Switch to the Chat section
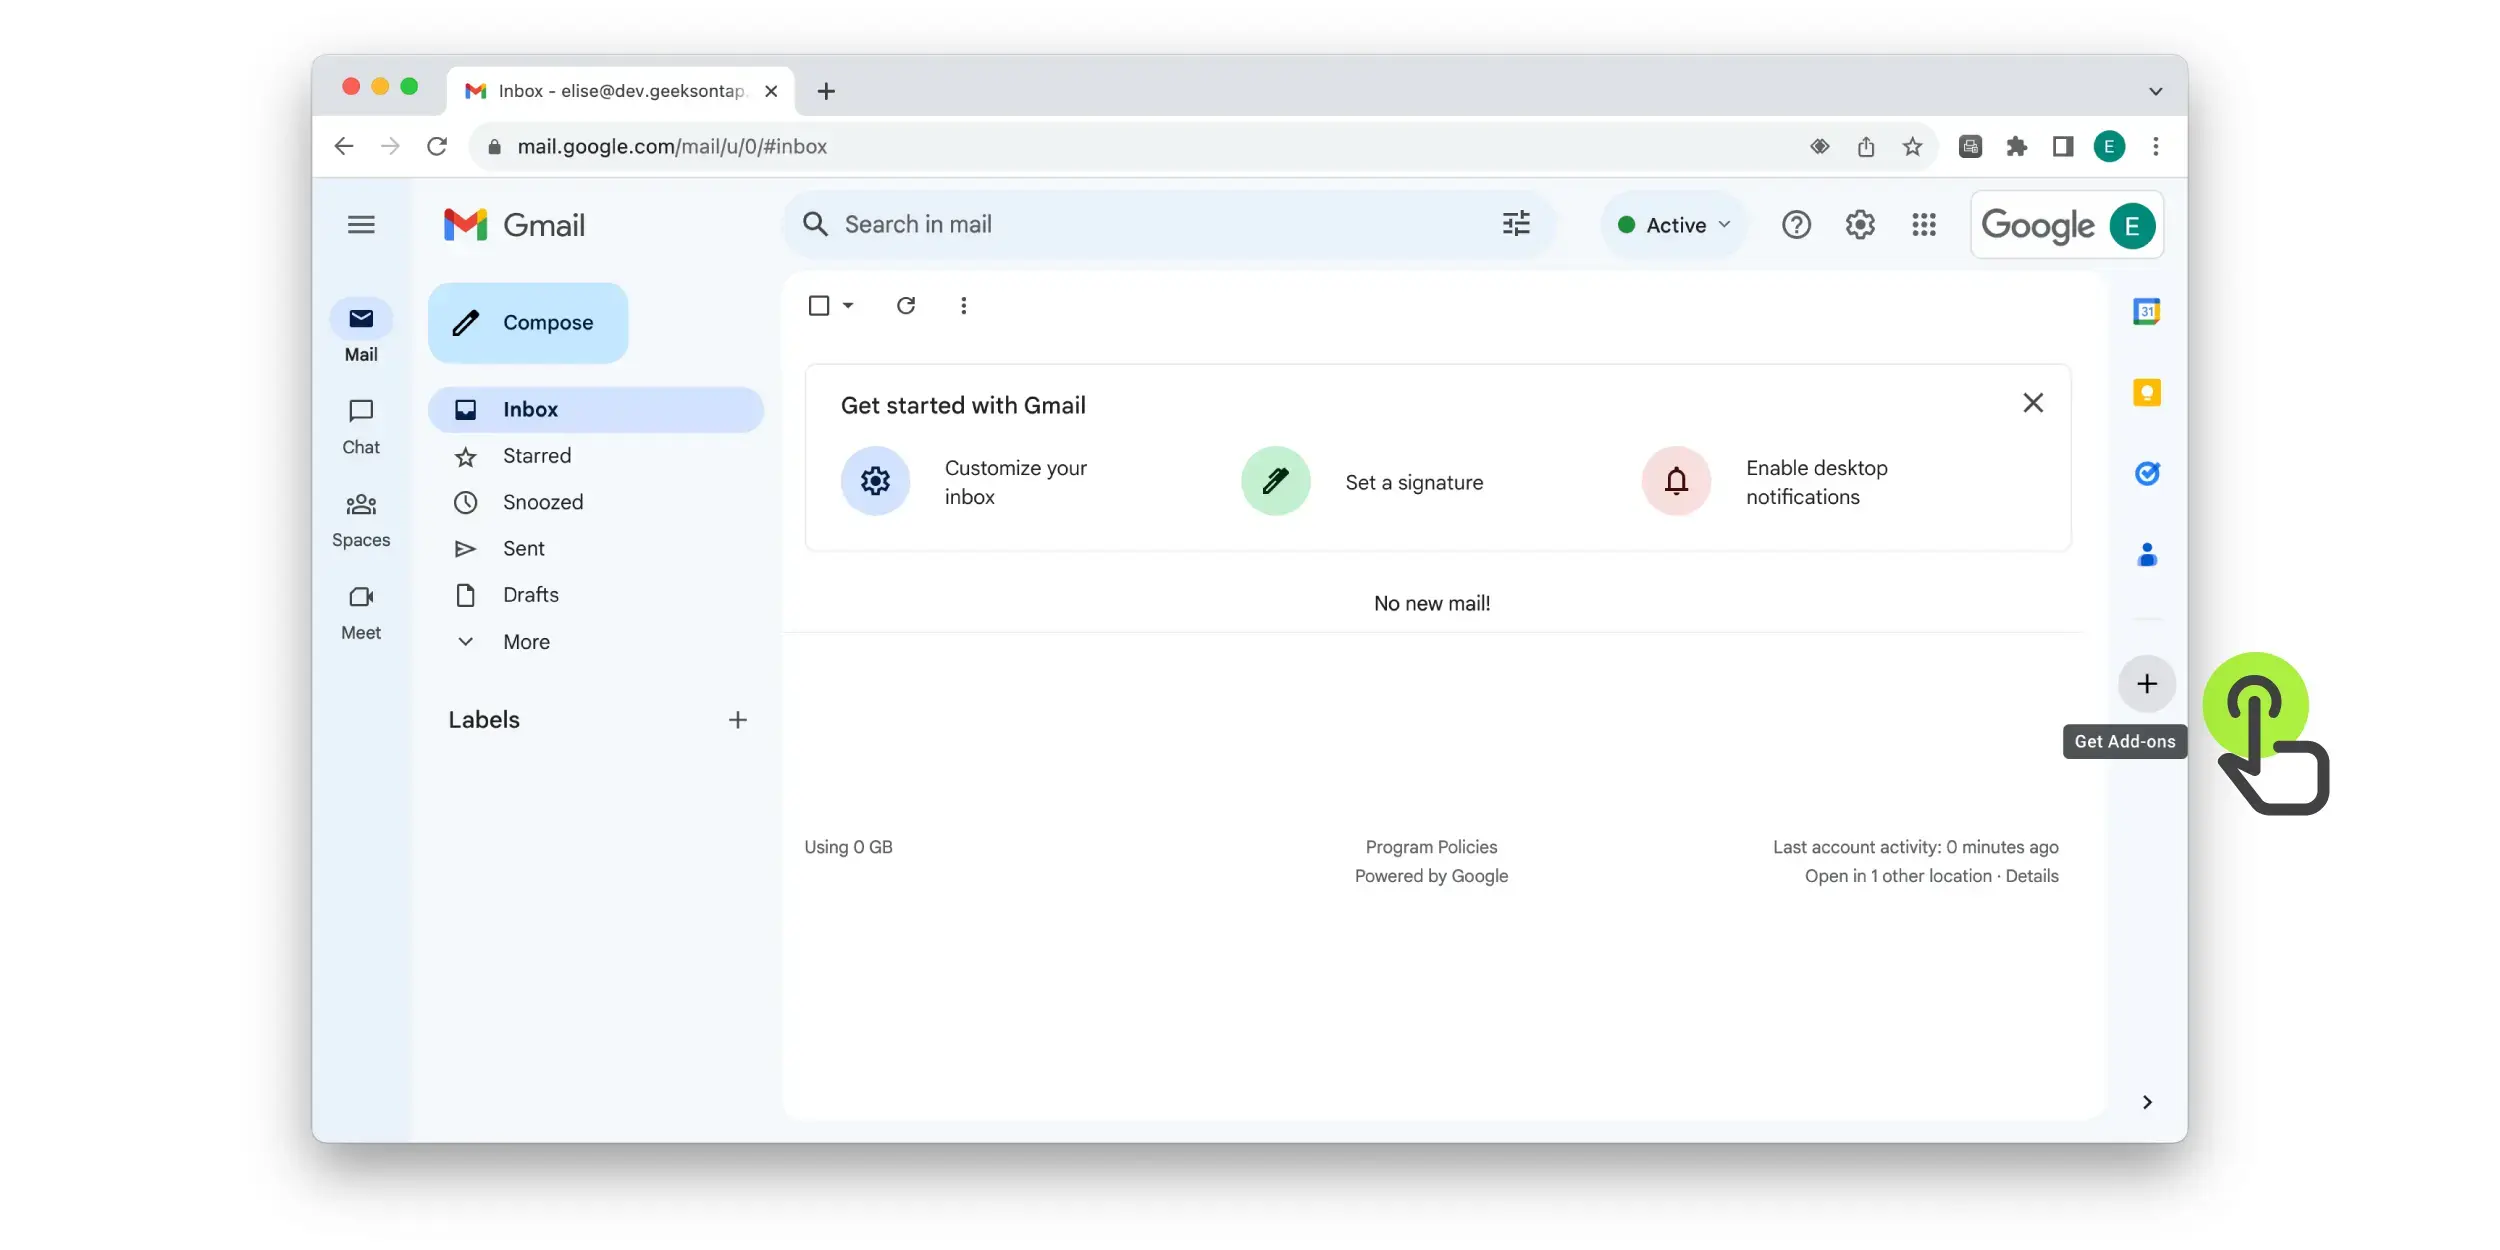 click(x=361, y=426)
